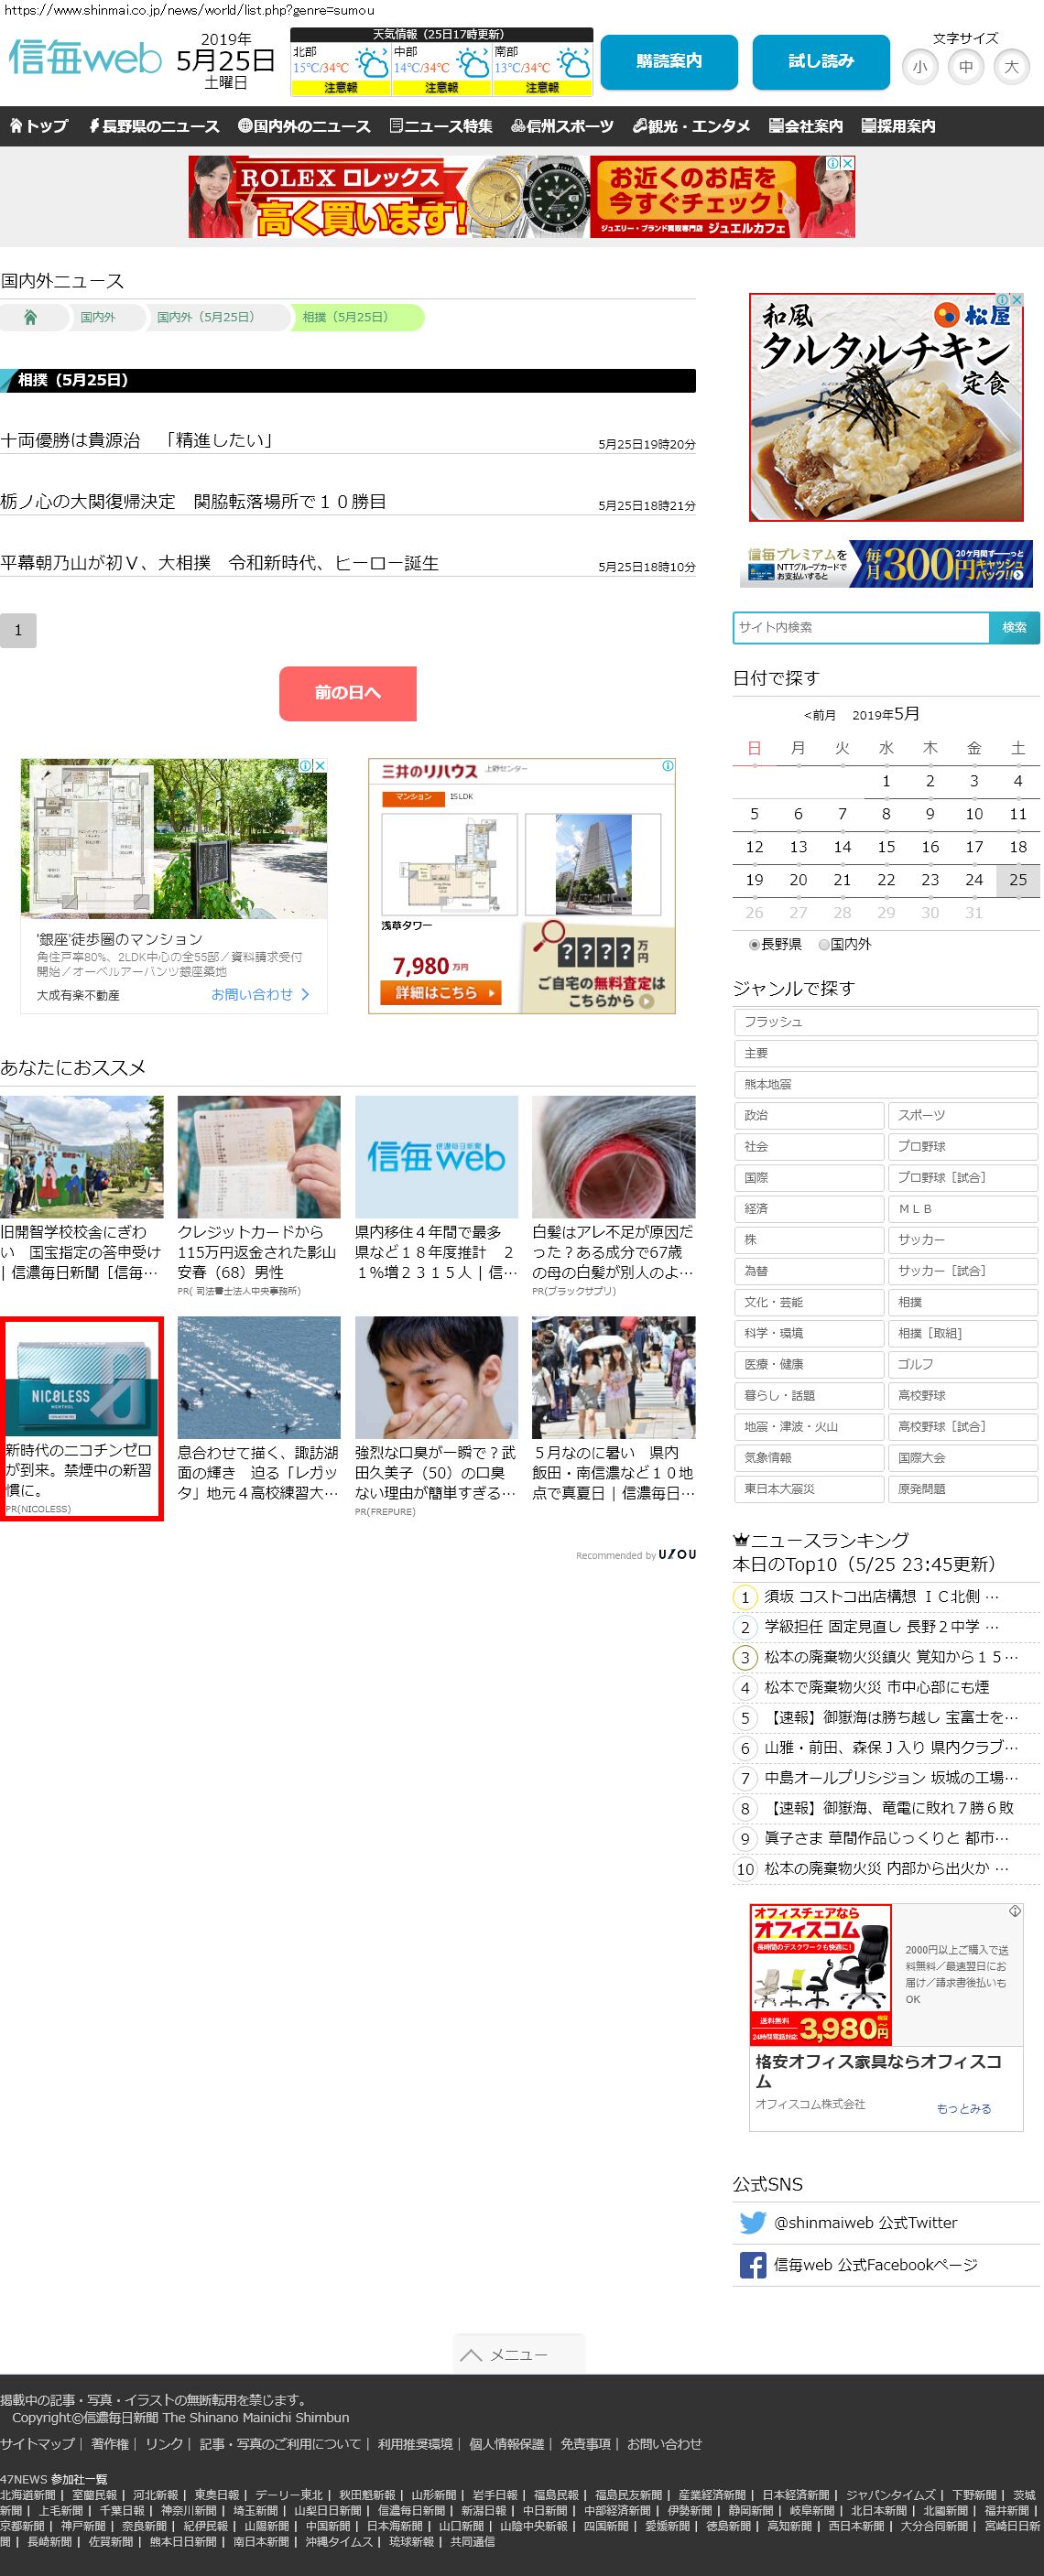
Task: Open article 十両優勝は貴源治
Action: (x=137, y=440)
